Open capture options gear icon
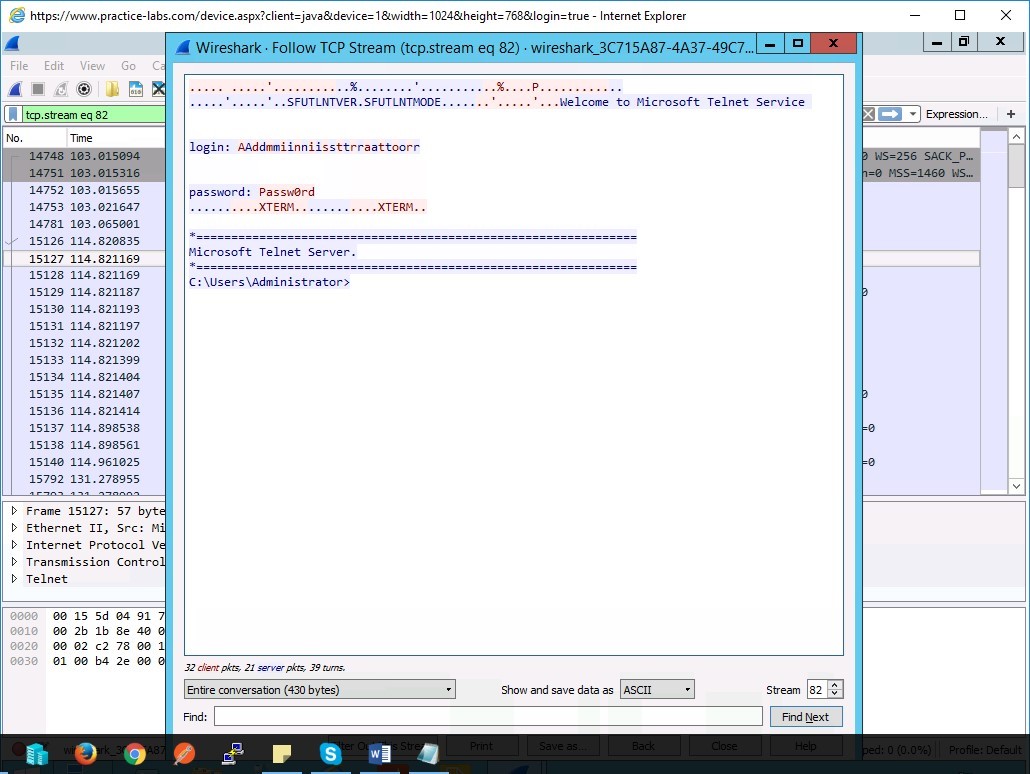This screenshot has width=1030, height=774. coord(84,89)
